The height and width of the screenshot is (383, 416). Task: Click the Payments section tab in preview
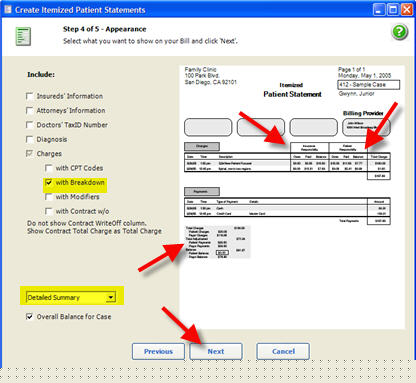coord(202,191)
